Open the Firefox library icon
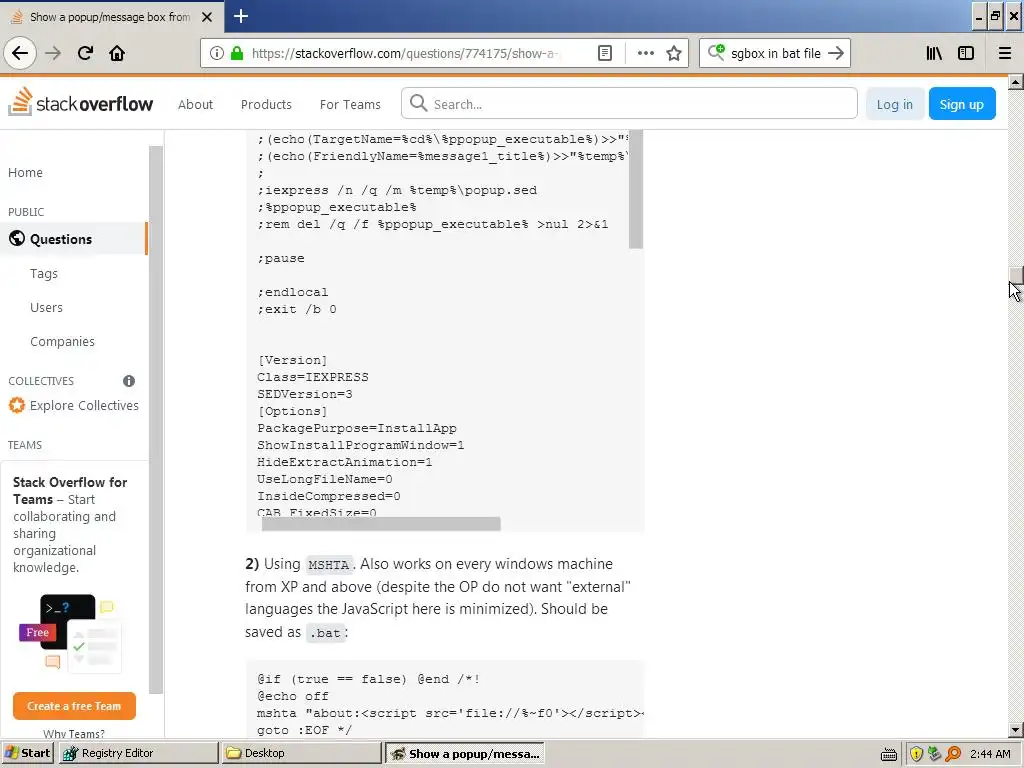This screenshot has height=768, width=1024. pyautogui.click(x=934, y=53)
